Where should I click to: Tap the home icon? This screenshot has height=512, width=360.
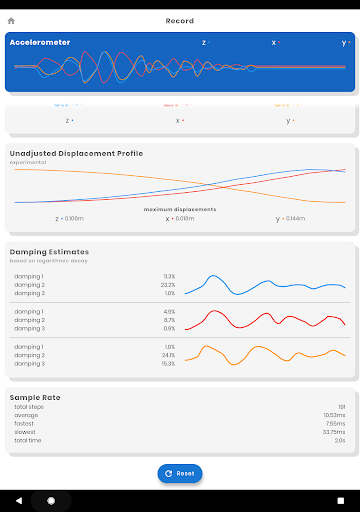pyautogui.click(x=11, y=21)
